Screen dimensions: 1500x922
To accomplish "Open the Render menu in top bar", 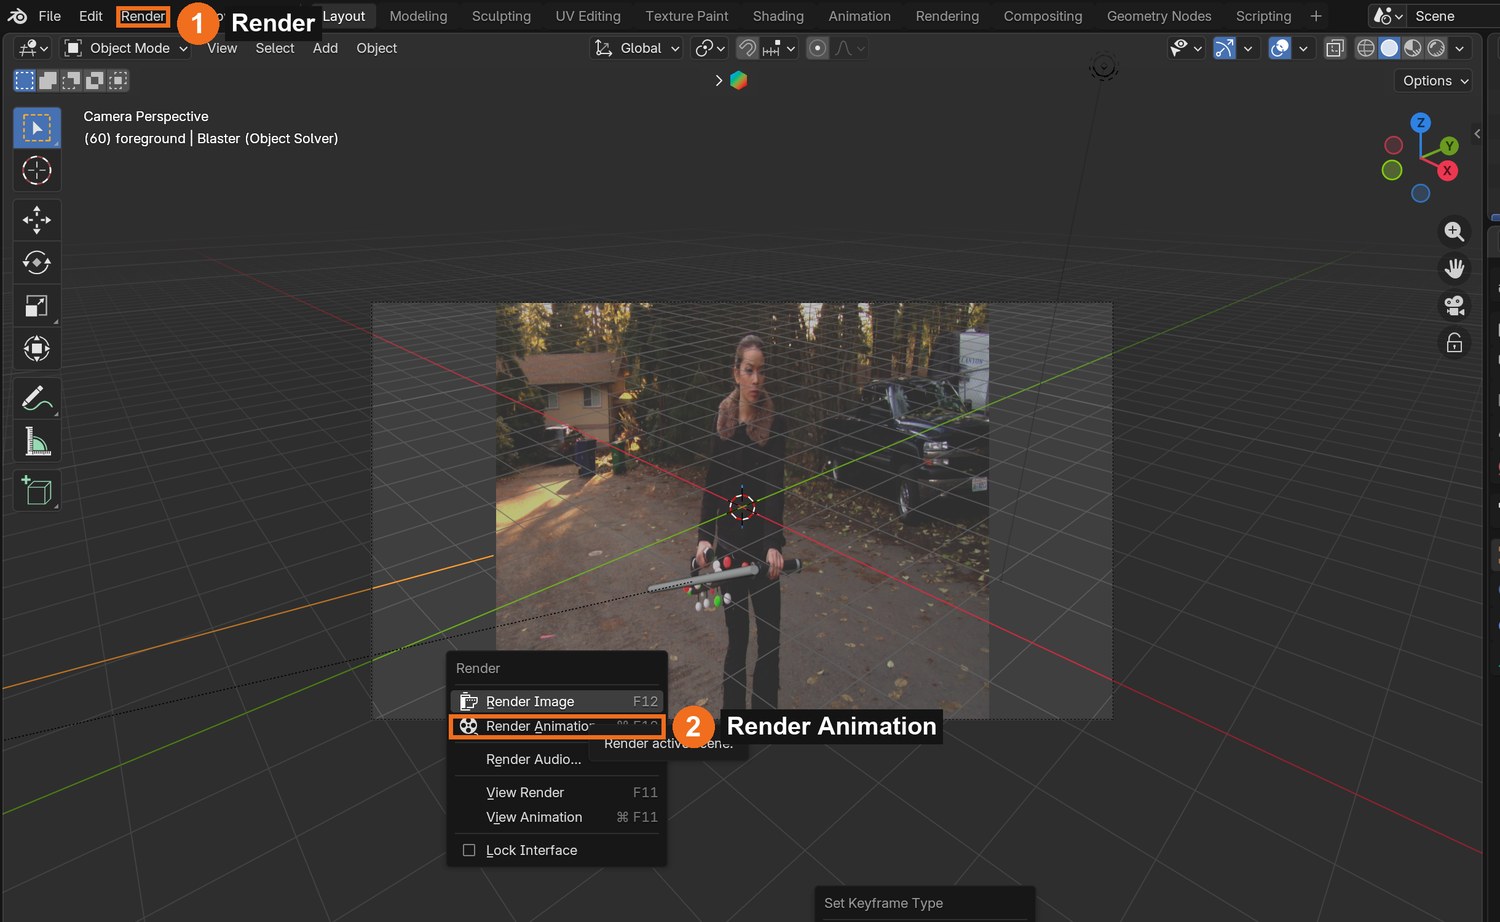I will point(143,16).
